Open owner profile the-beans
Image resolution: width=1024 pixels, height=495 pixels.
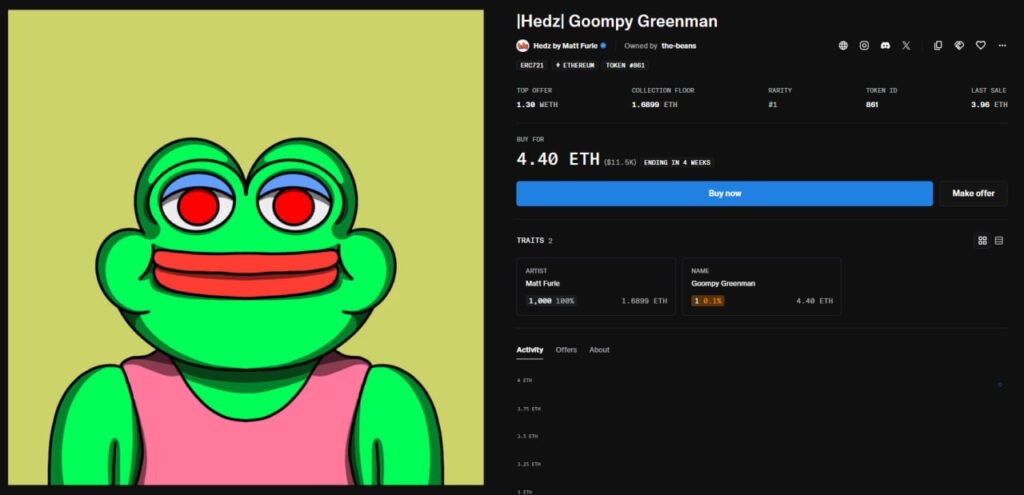click(x=679, y=46)
